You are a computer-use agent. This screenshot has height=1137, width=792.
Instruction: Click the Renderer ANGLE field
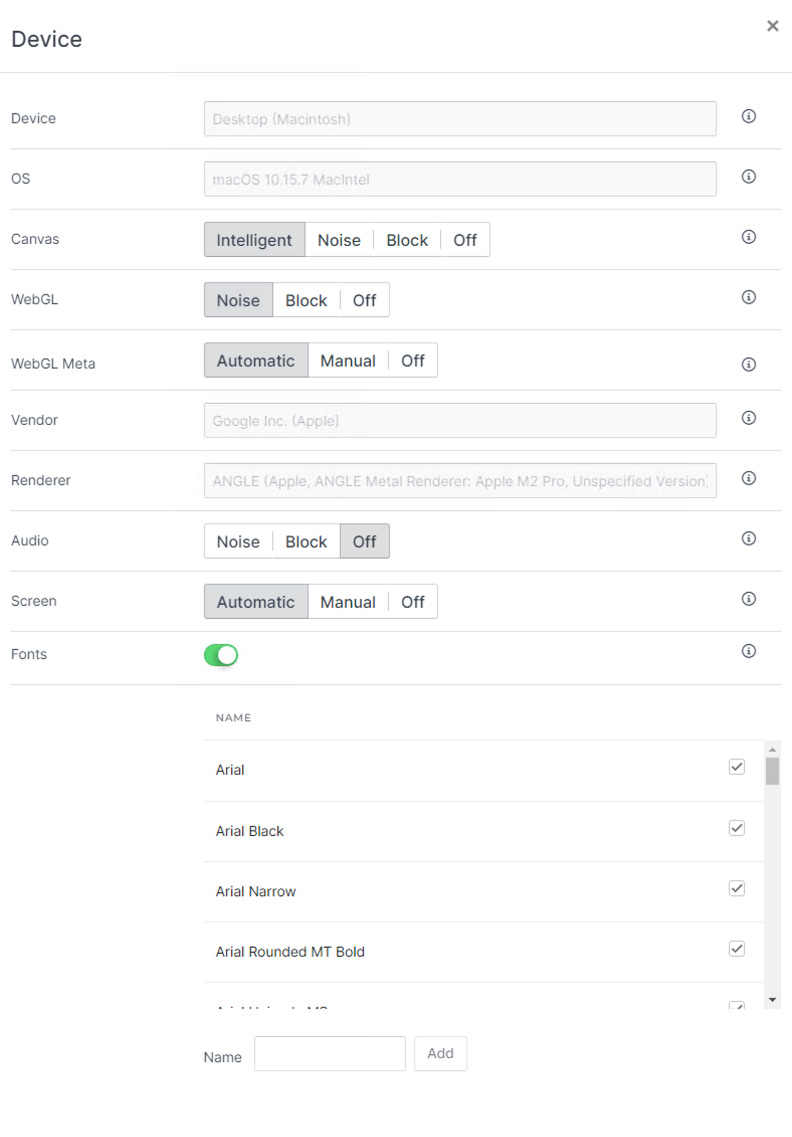[x=460, y=481]
